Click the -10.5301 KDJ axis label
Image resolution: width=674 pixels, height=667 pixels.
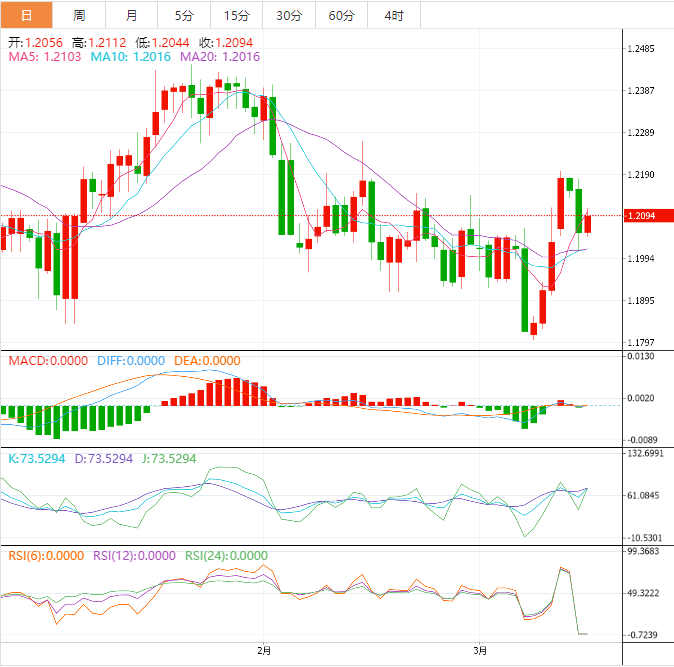coord(645,538)
